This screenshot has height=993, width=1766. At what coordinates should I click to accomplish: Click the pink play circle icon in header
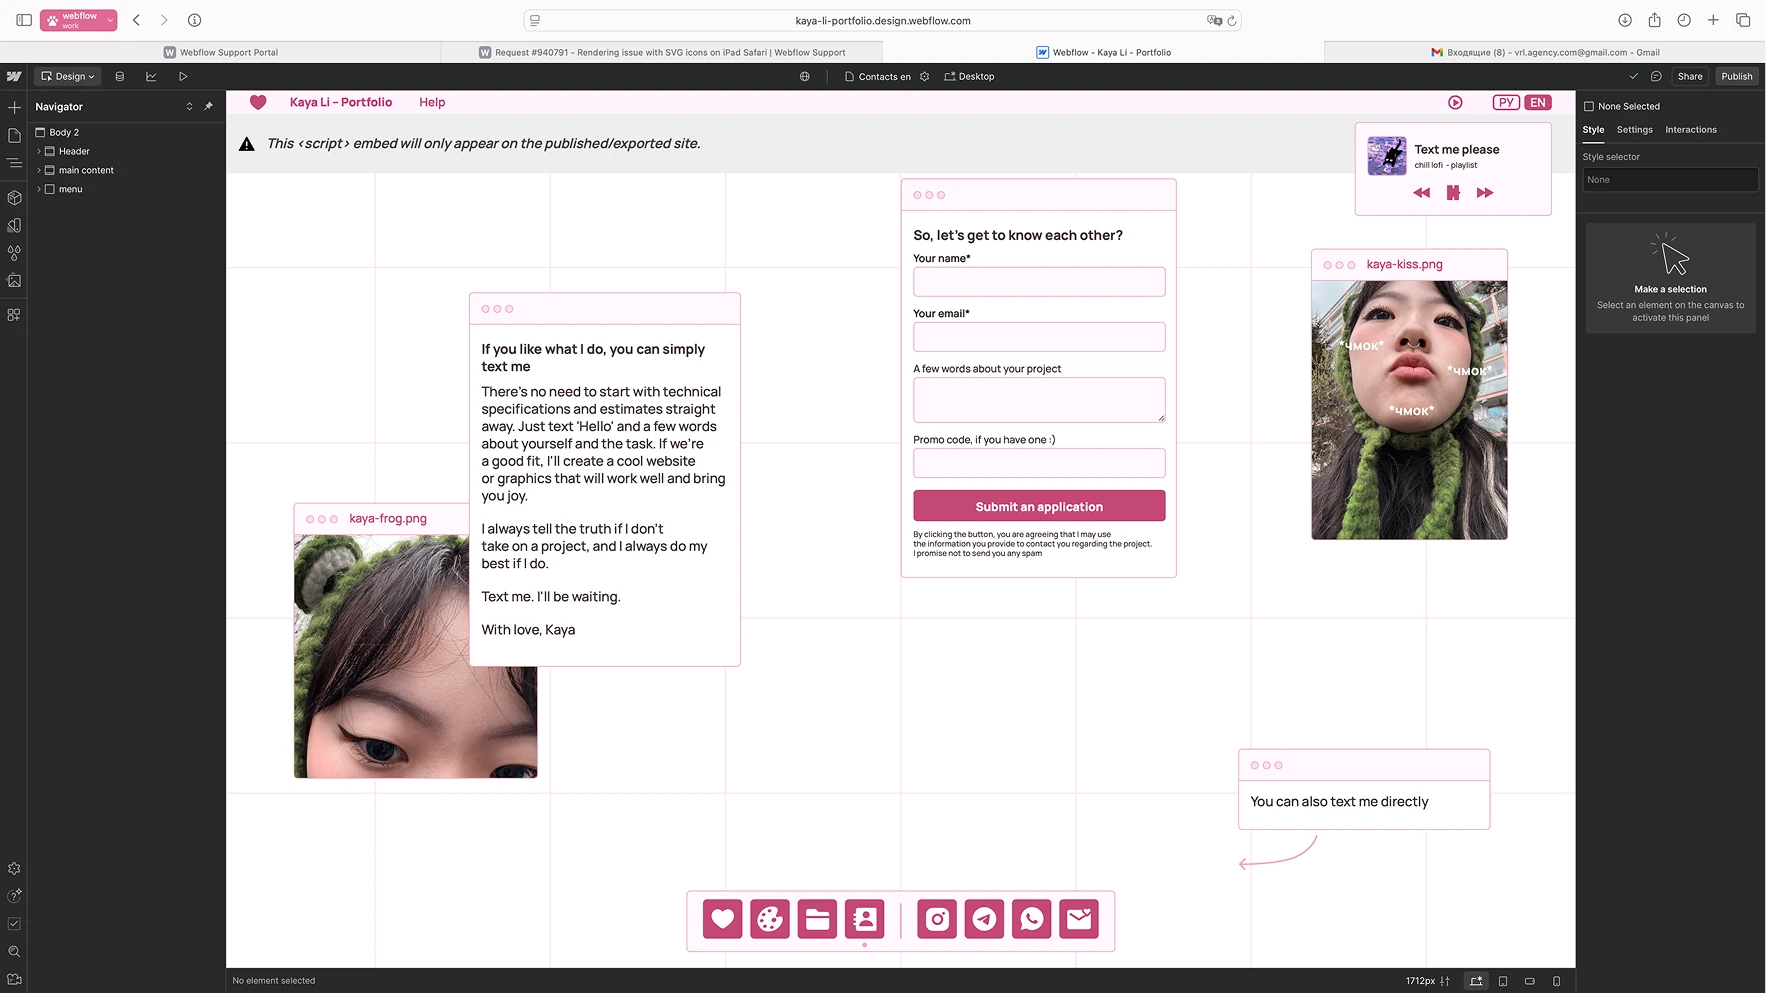point(1455,102)
